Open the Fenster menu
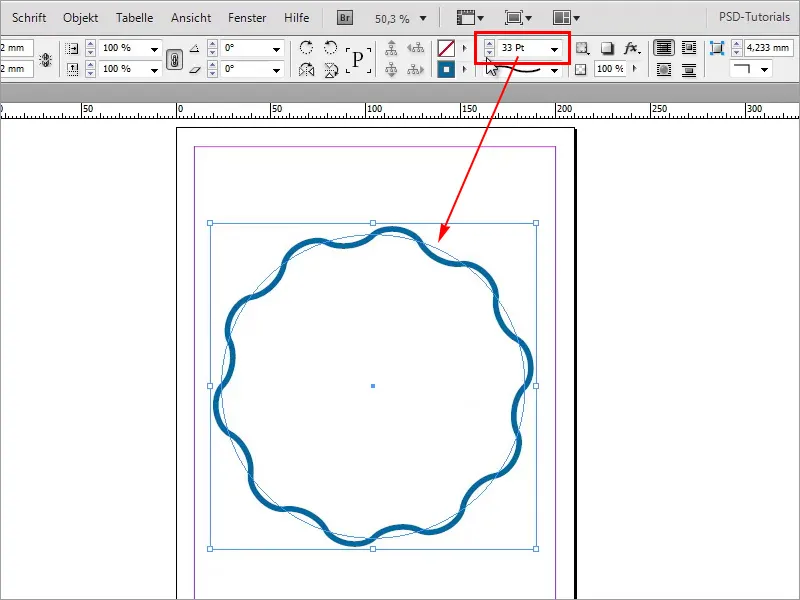800x600 pixels. pyautogui.click(x=246, y=16)
